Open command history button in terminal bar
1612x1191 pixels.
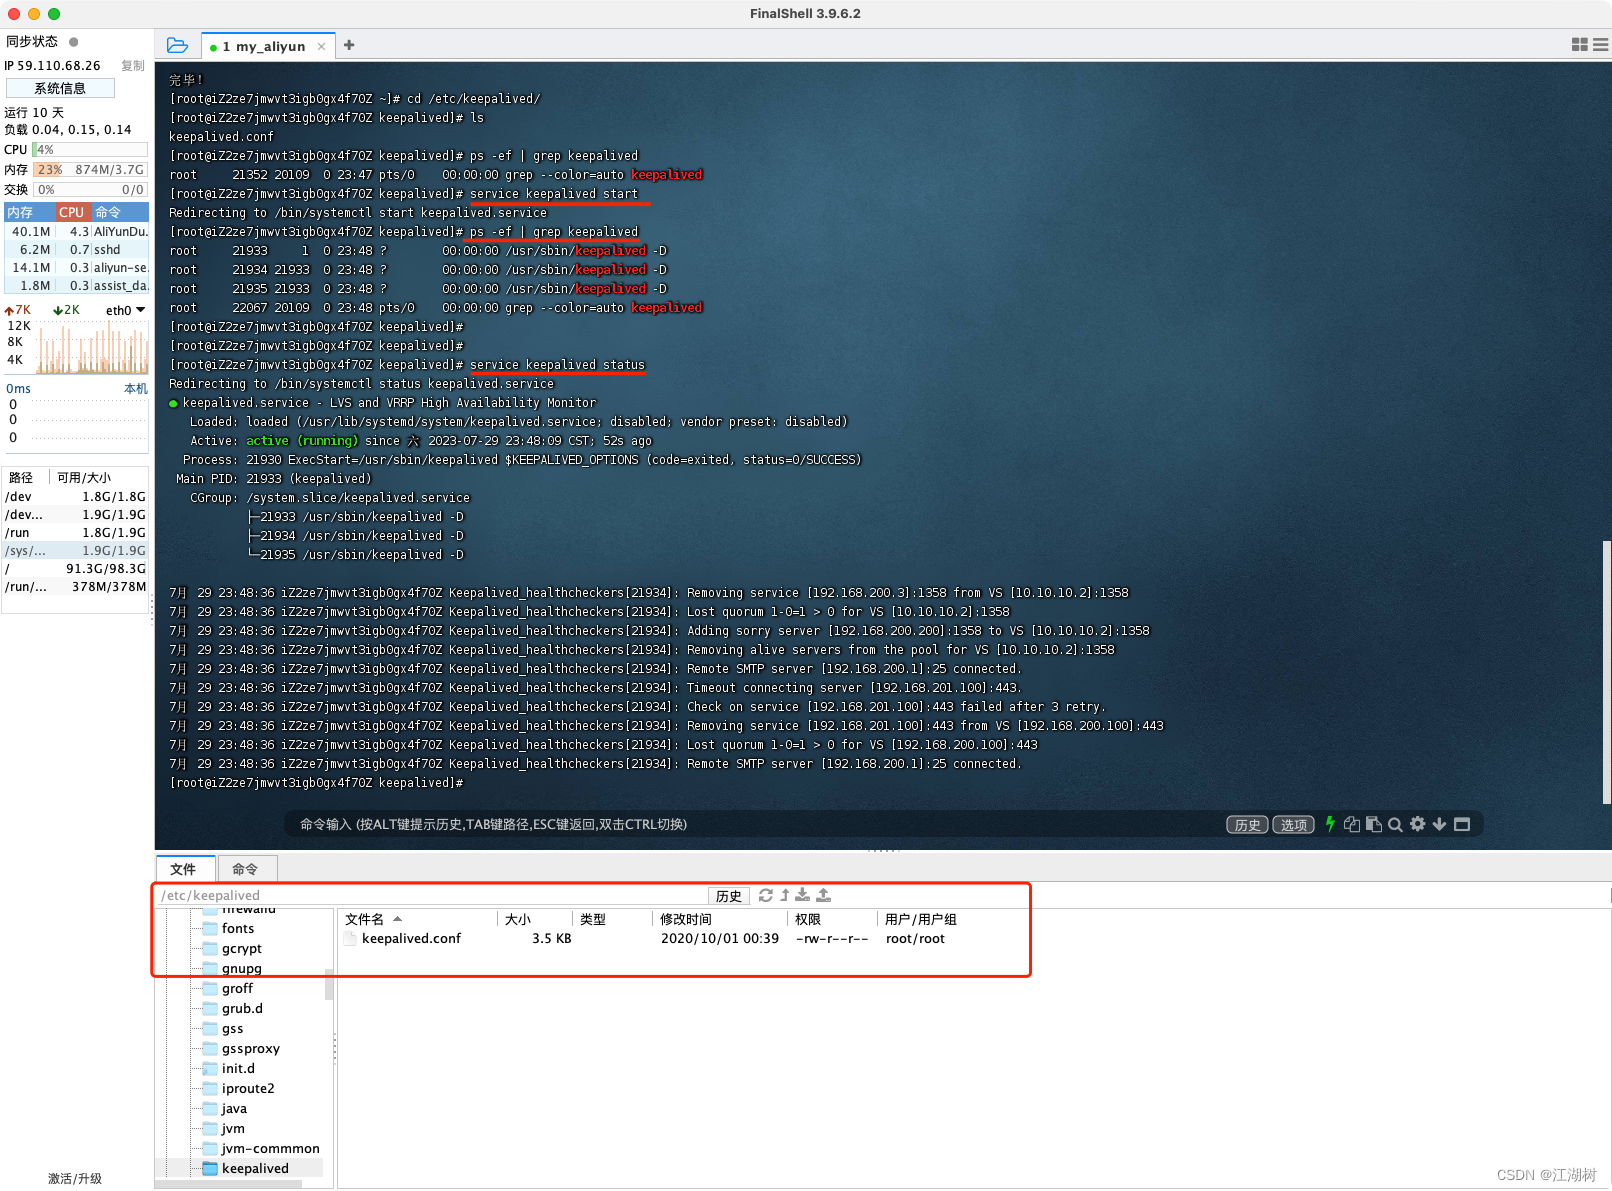point(1247,825)
